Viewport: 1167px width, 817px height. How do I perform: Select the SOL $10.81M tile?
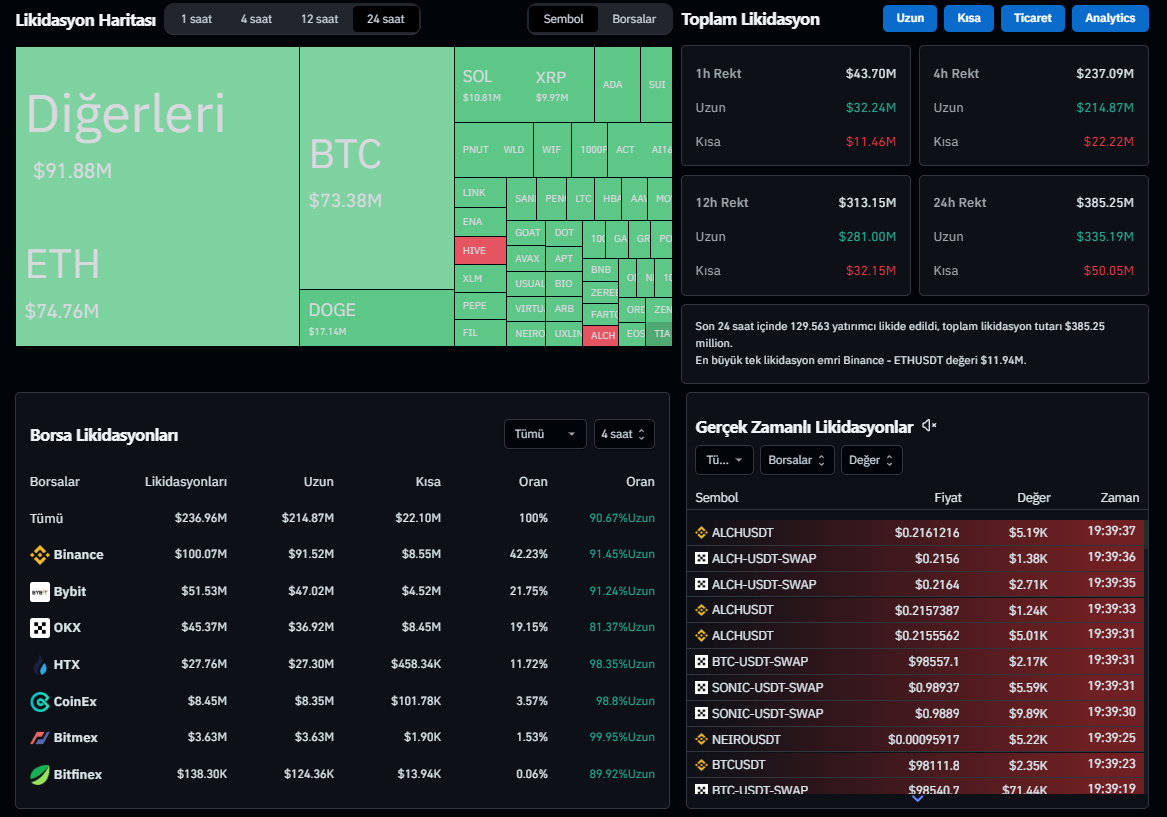tap(488, 85)
